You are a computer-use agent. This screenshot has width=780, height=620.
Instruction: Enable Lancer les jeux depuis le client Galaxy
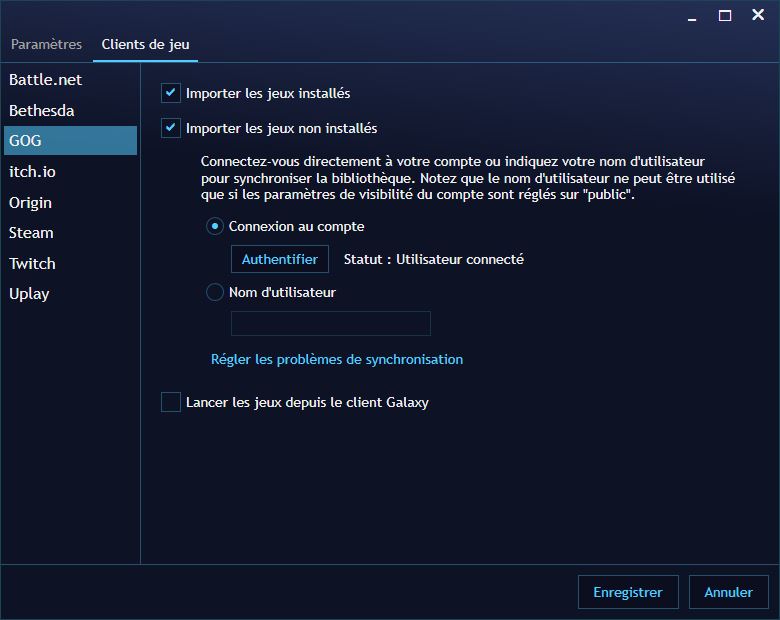[x=171, y=402]
